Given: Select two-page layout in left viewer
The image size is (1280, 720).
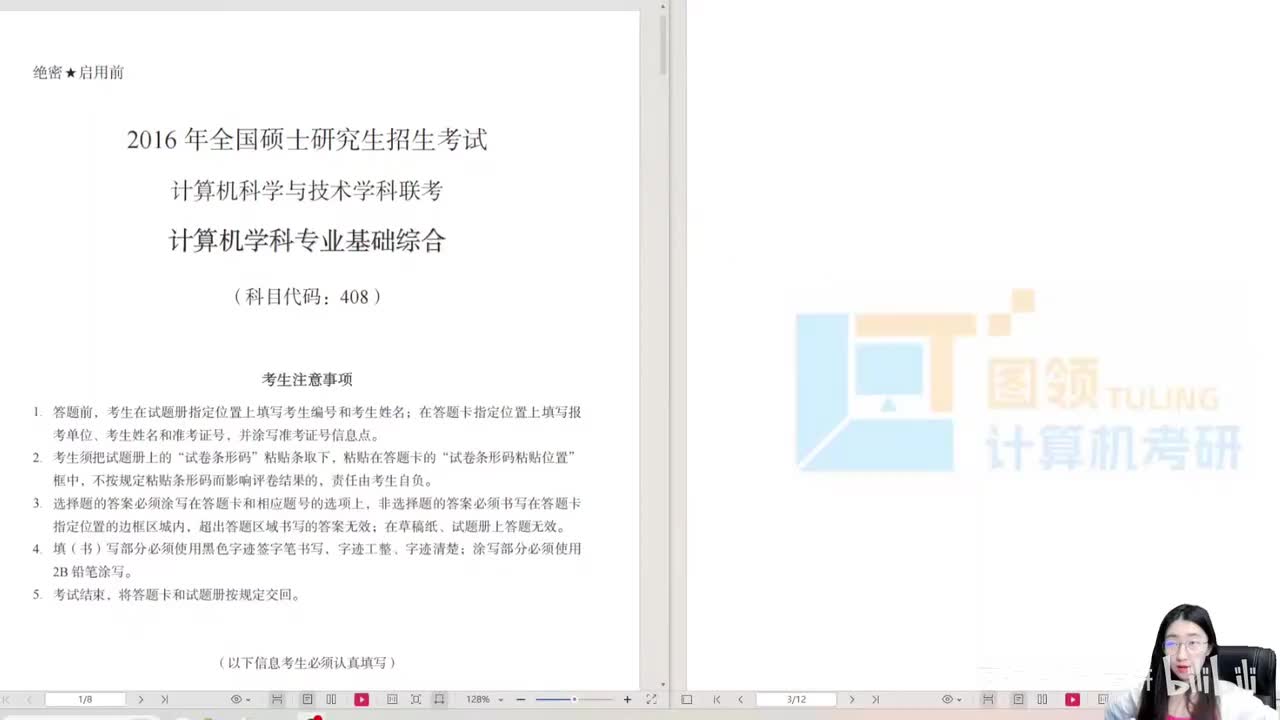Looking at the screenshot, I should (331, 700).
